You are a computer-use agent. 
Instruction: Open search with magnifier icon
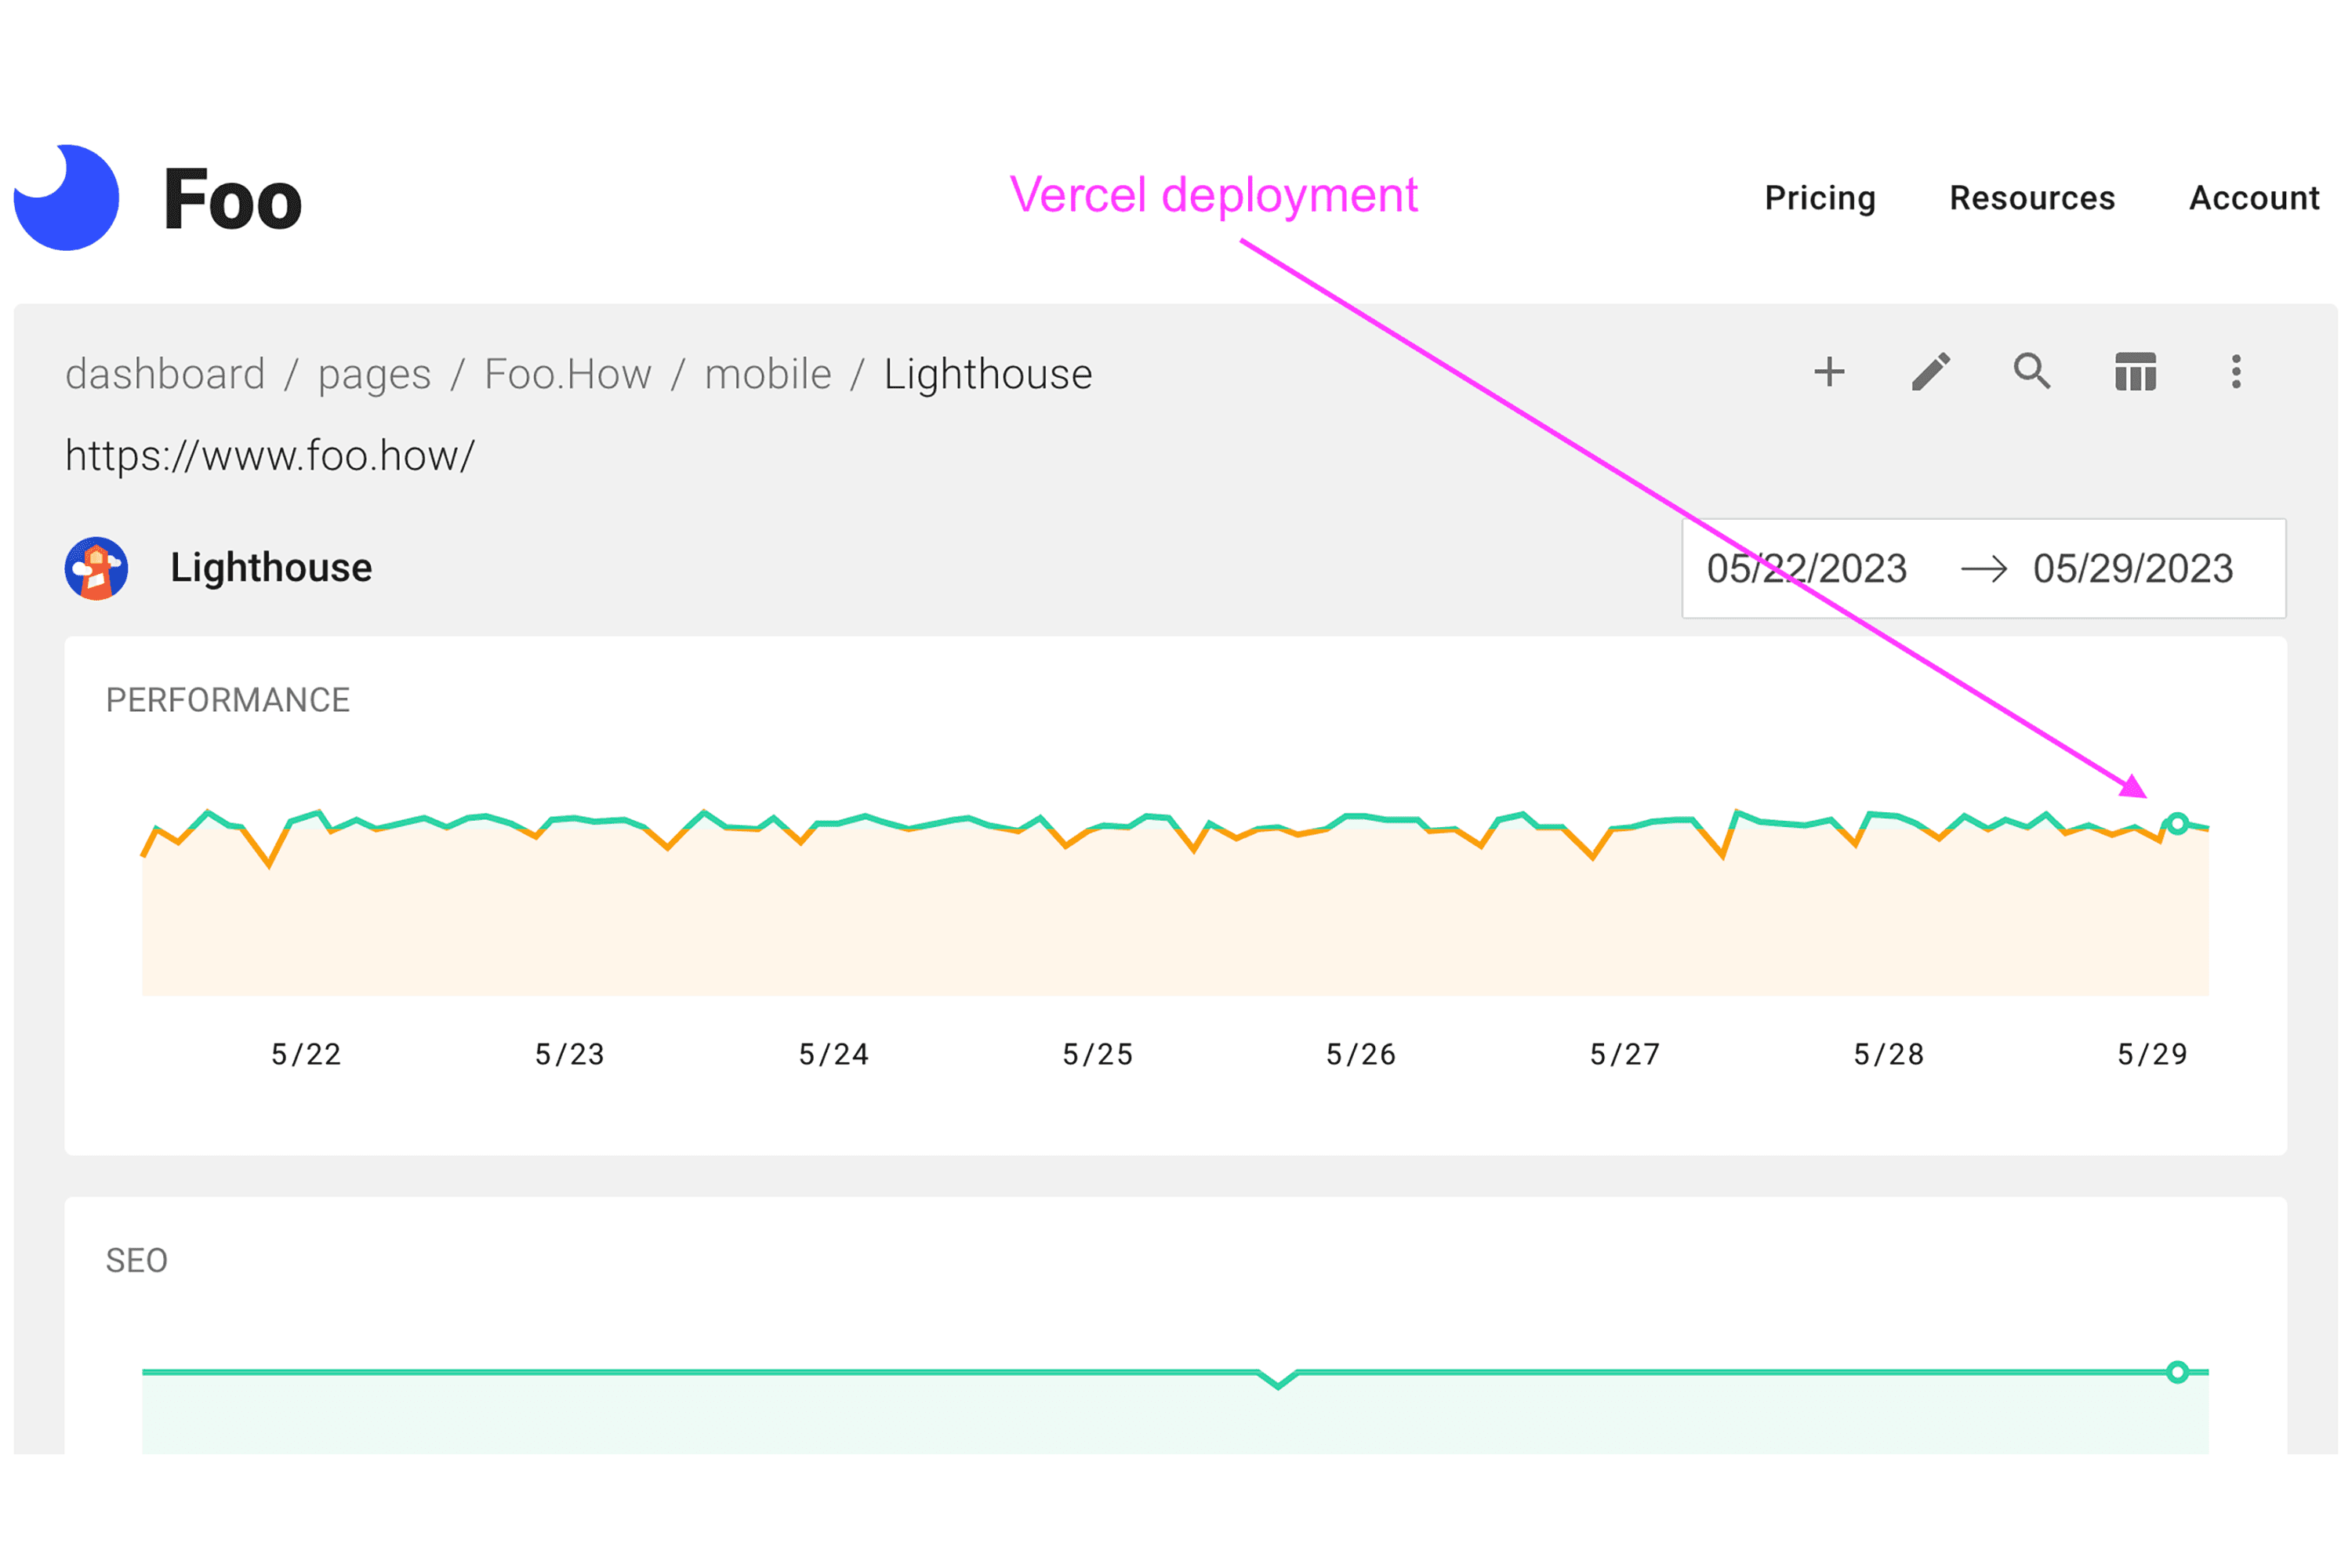2032,371
